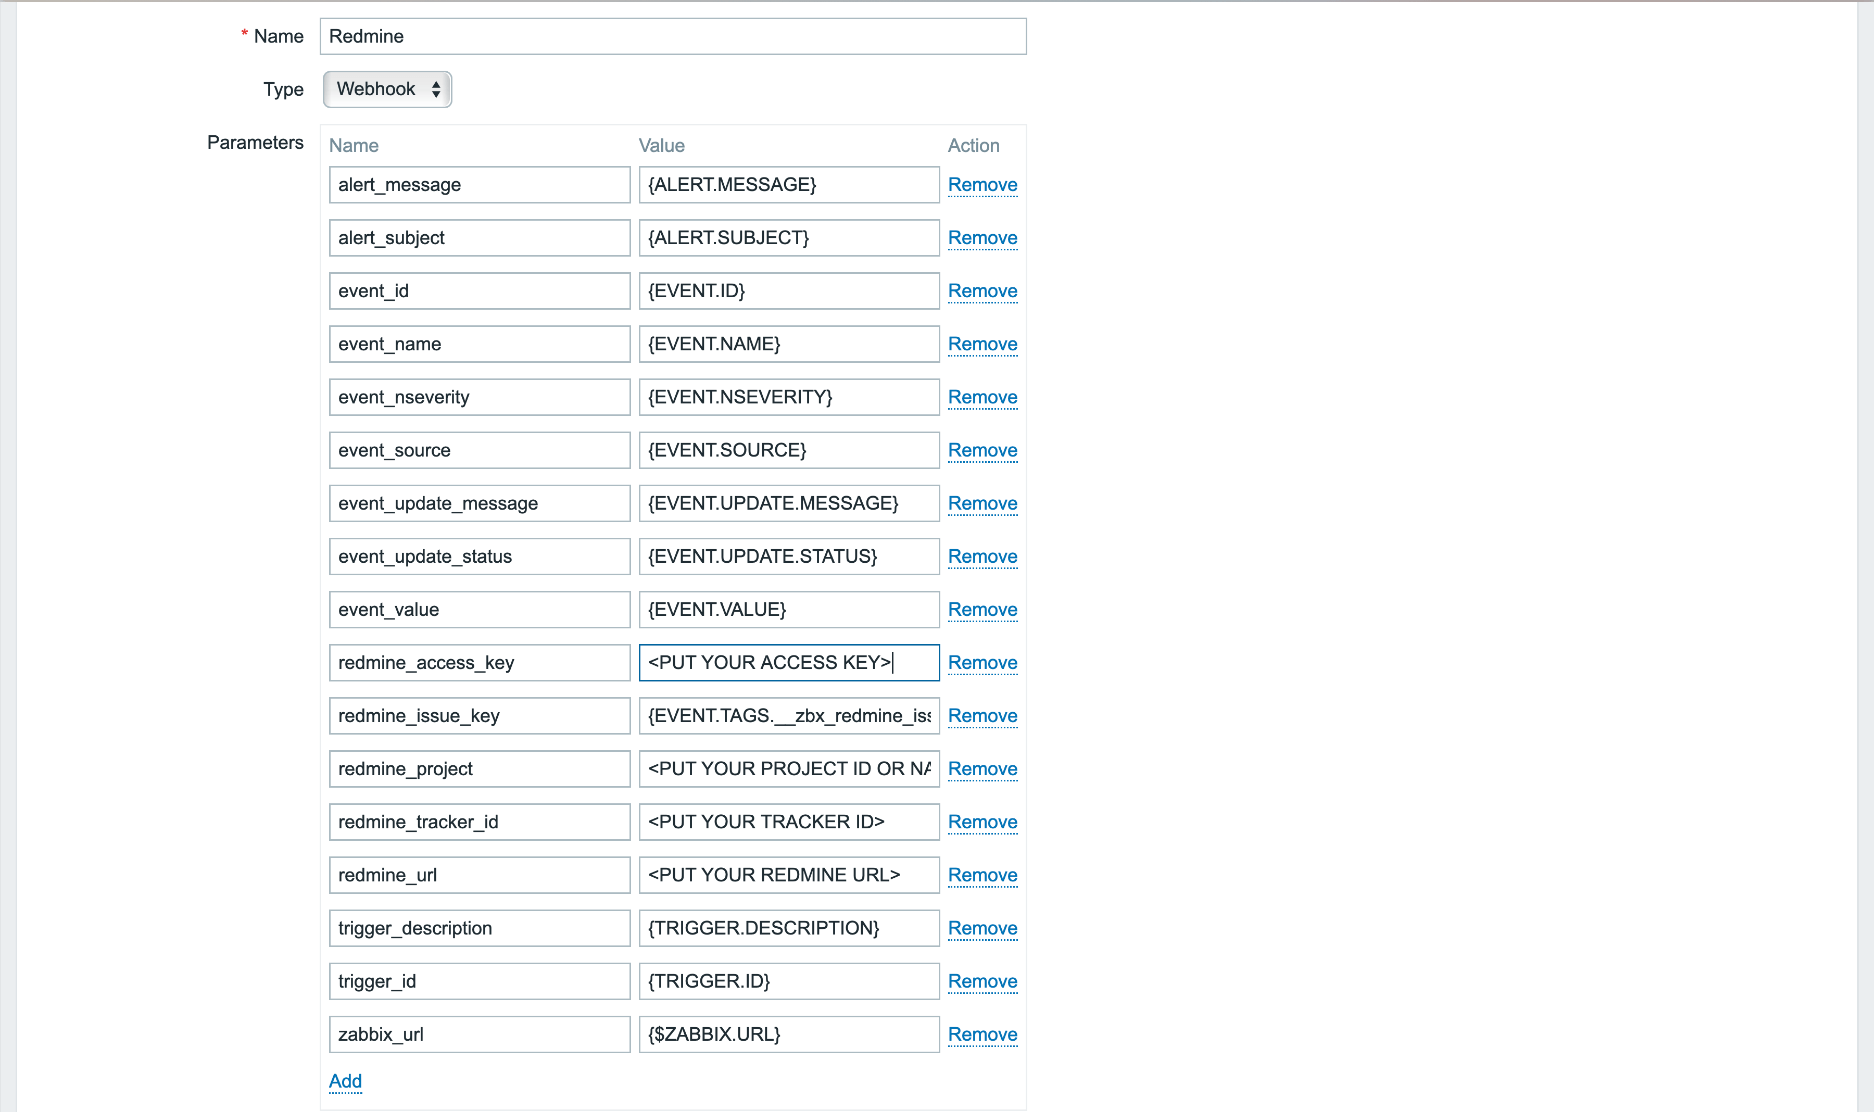
Task: Edit the redmine_url value field
Action: coord(788,875)
